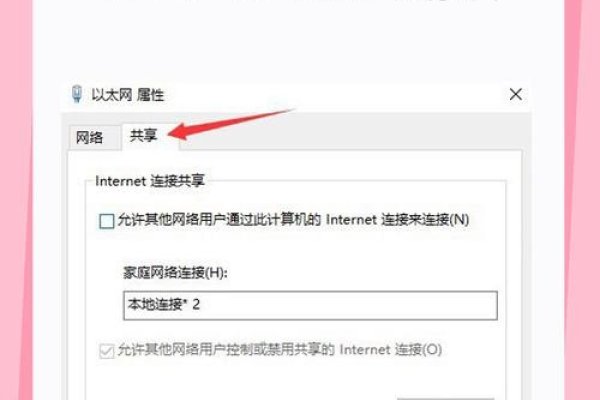Viewport: 600px width, 400px height.
Task: Click the Ethernet adapter icon in title bar
Action: 77,94
